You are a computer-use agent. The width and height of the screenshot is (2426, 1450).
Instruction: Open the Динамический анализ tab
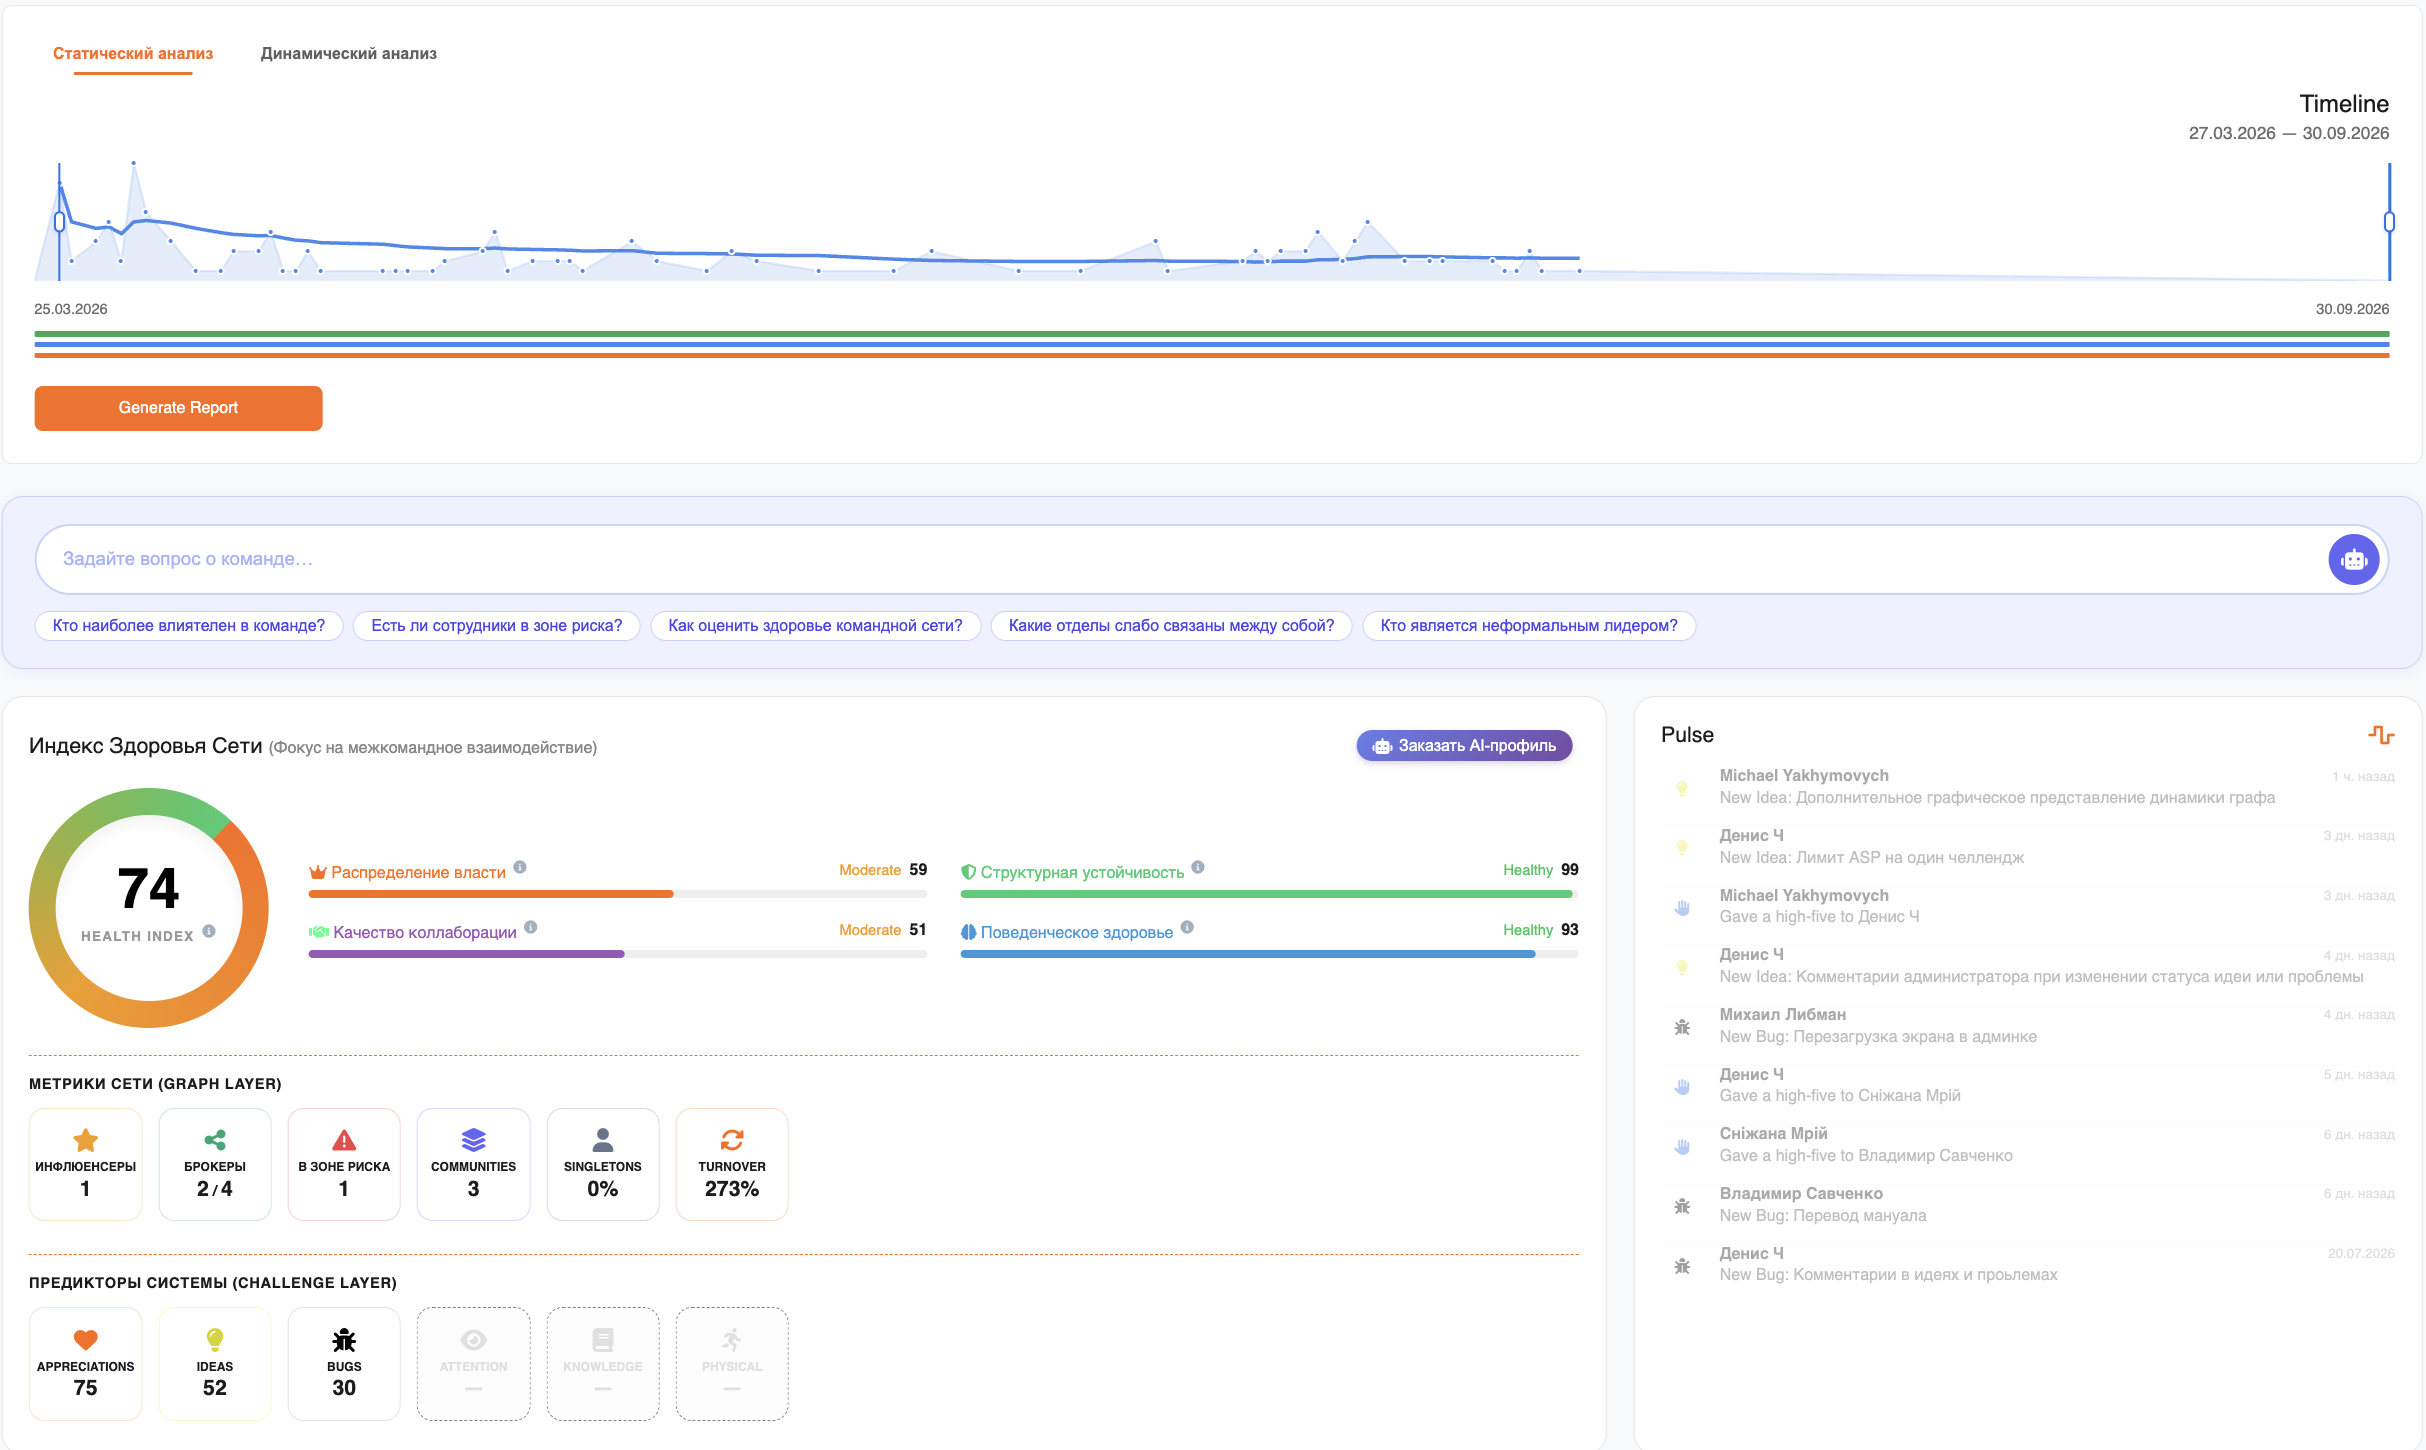pyautogui.click(x=348, y=54)
